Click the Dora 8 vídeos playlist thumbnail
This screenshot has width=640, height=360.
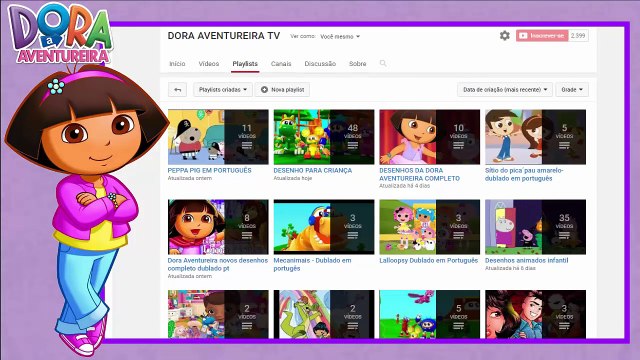pos(218,227)
